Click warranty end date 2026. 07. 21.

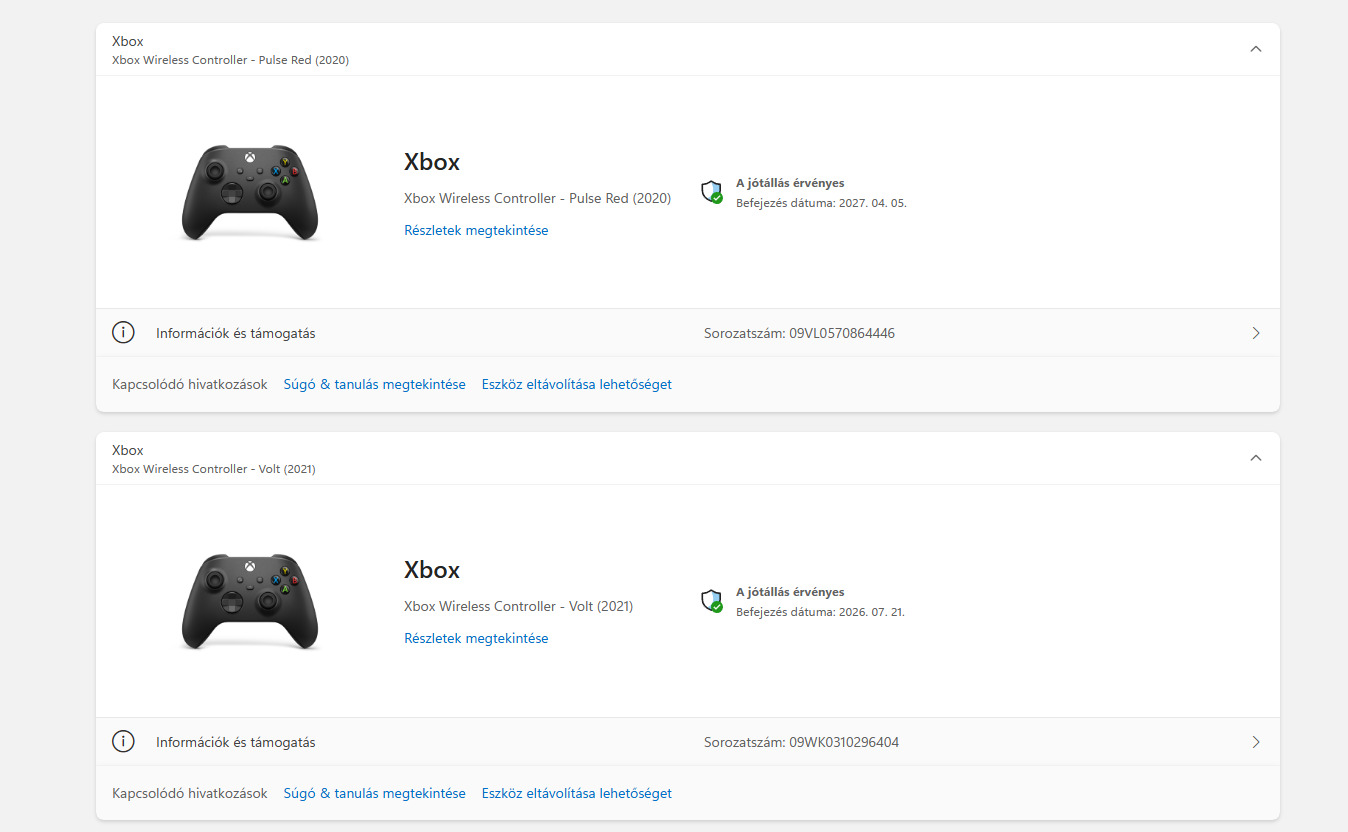point(870,611)
